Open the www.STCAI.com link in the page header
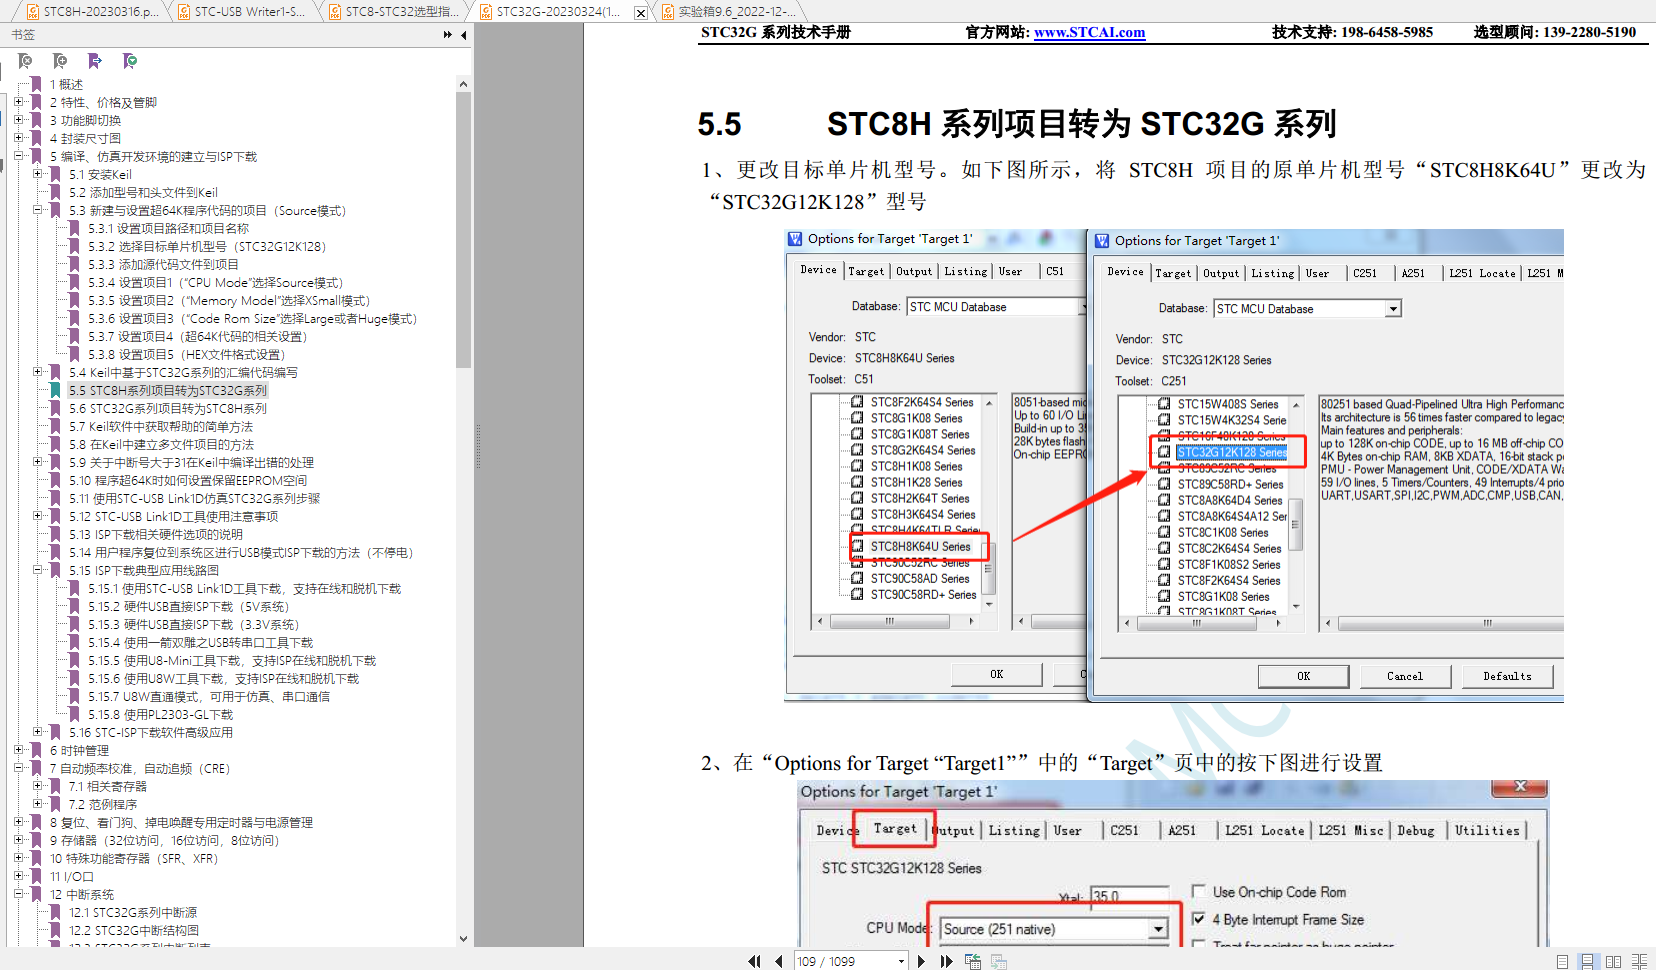The width and height of the screenshot is (1656, 970). (x=1089, y=32)
